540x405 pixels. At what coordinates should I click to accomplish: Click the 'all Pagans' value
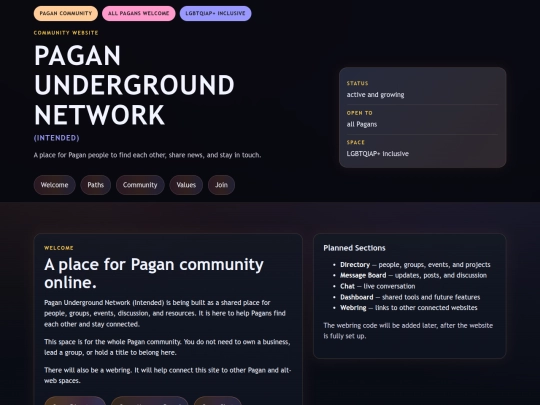362,124
